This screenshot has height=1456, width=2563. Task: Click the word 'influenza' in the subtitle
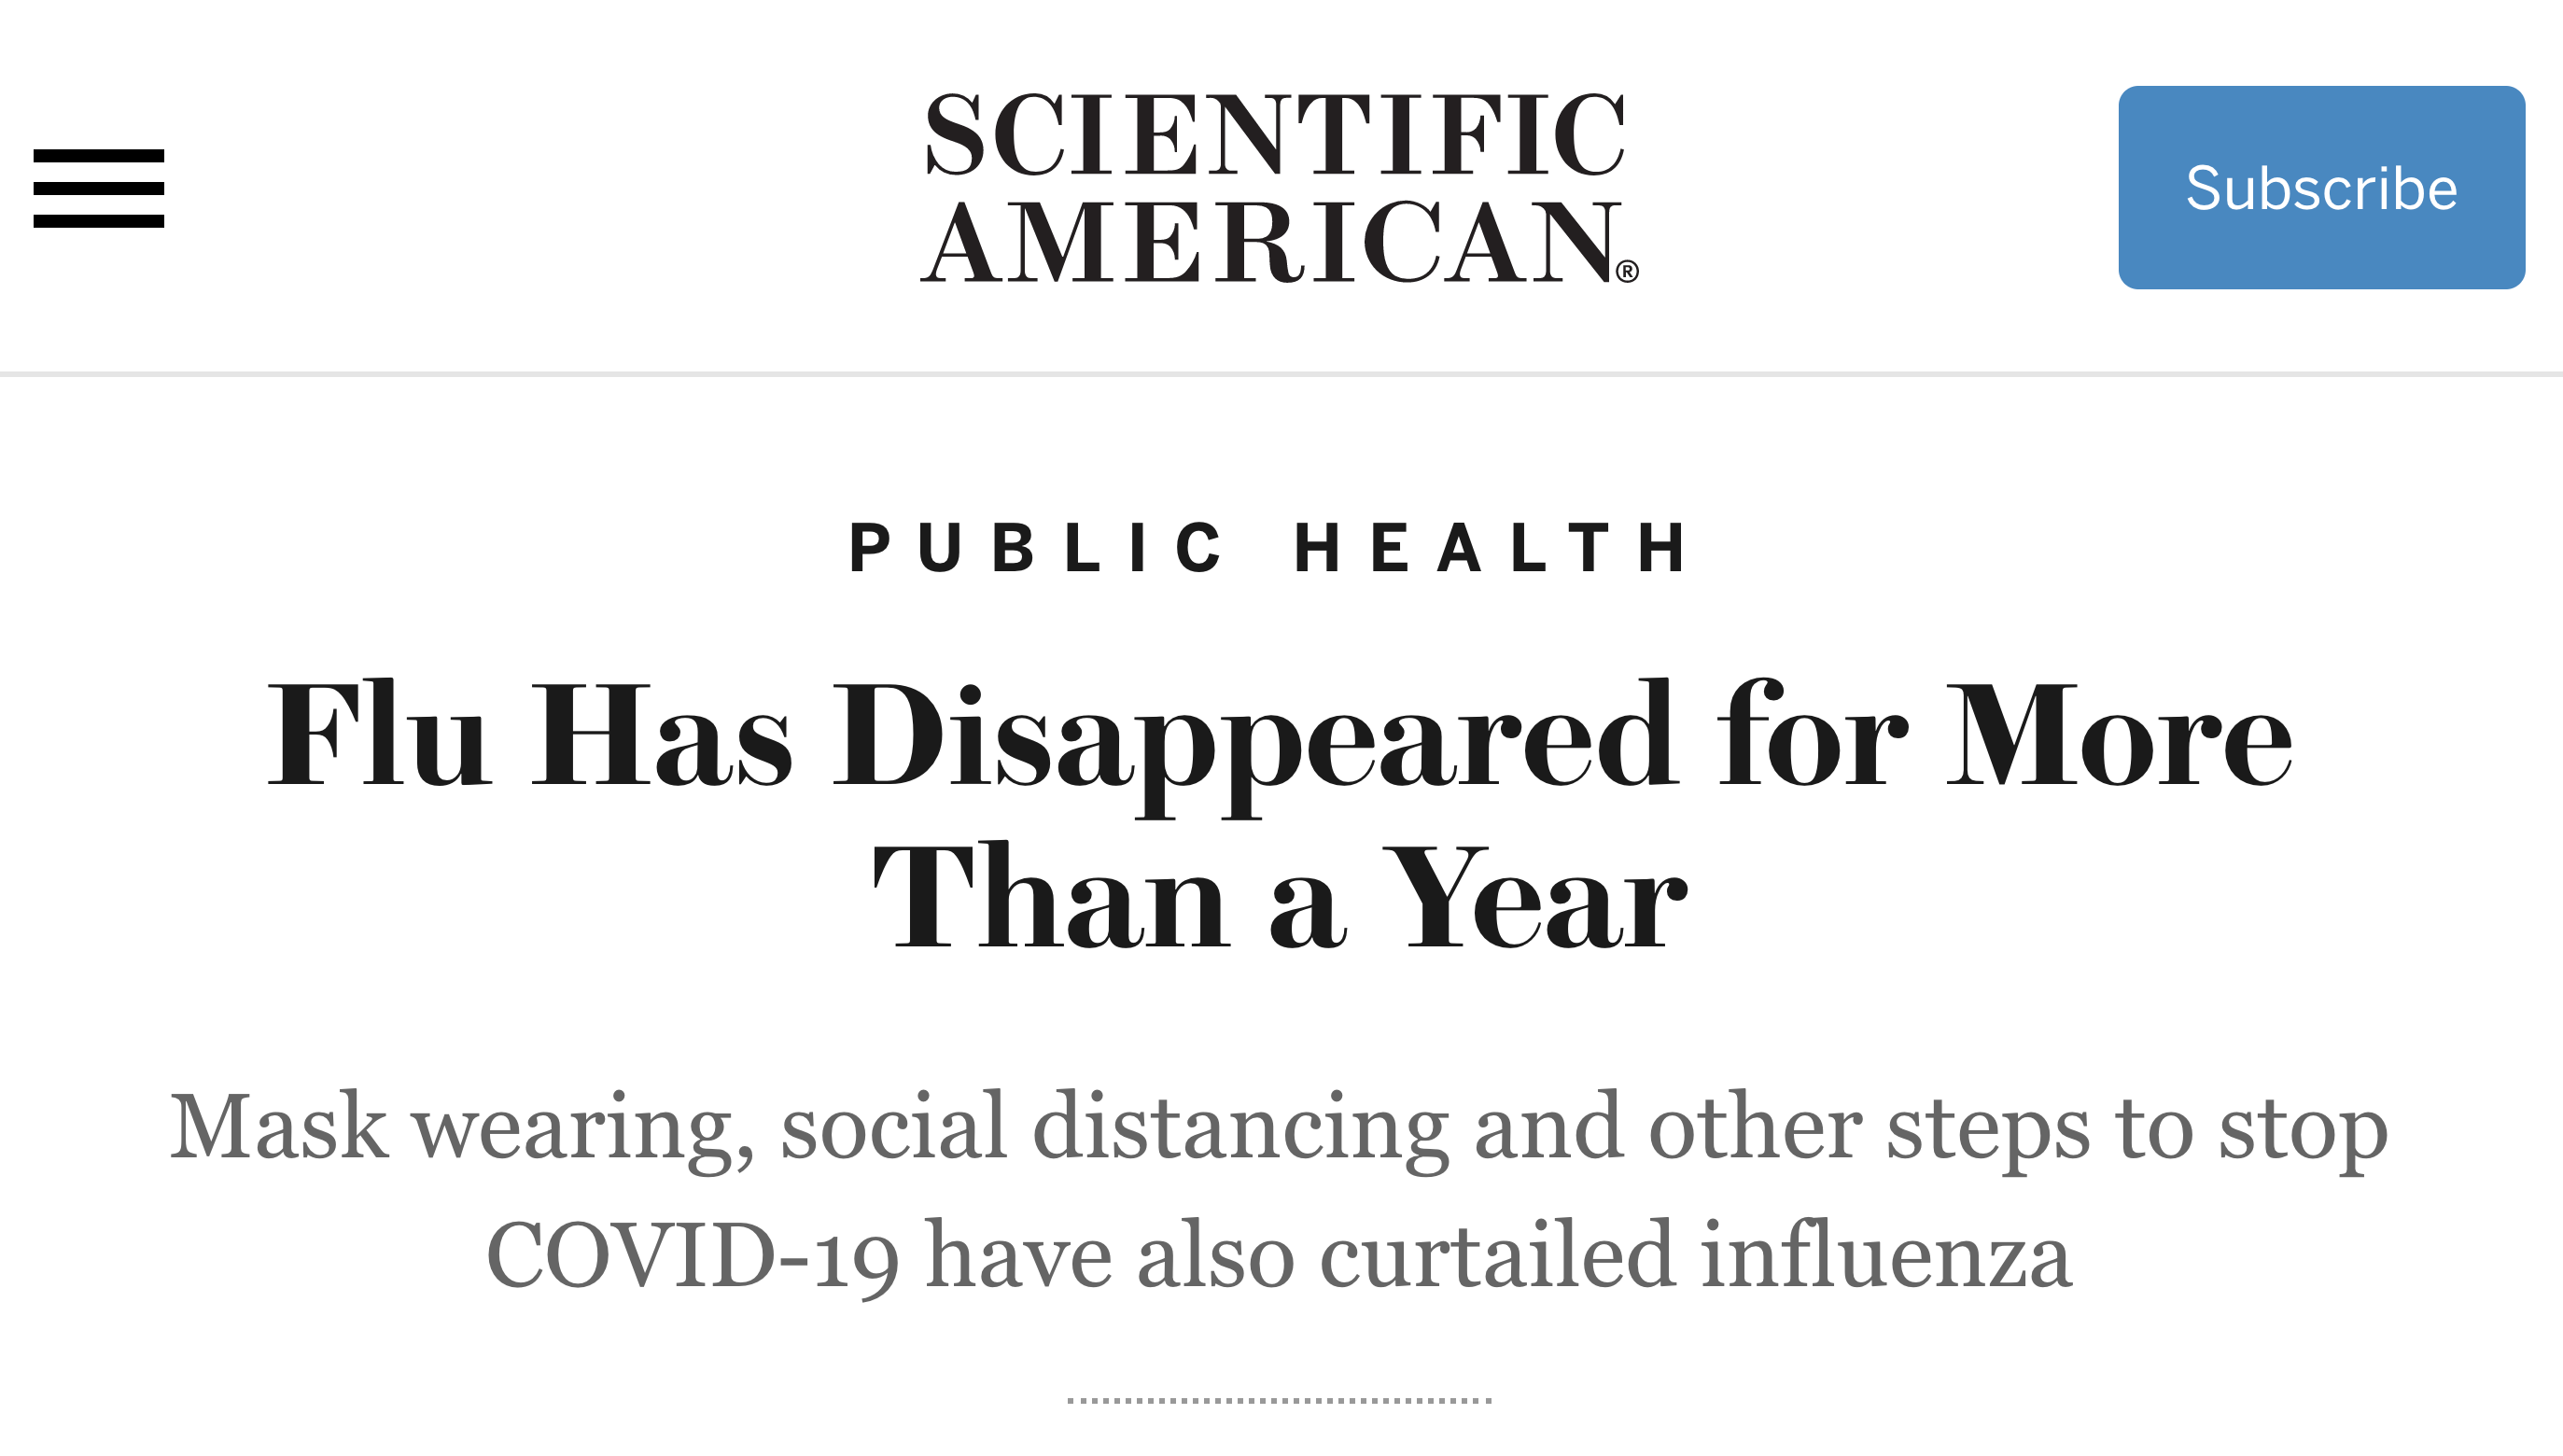pyautogui.click(x=1885, y=1255)
